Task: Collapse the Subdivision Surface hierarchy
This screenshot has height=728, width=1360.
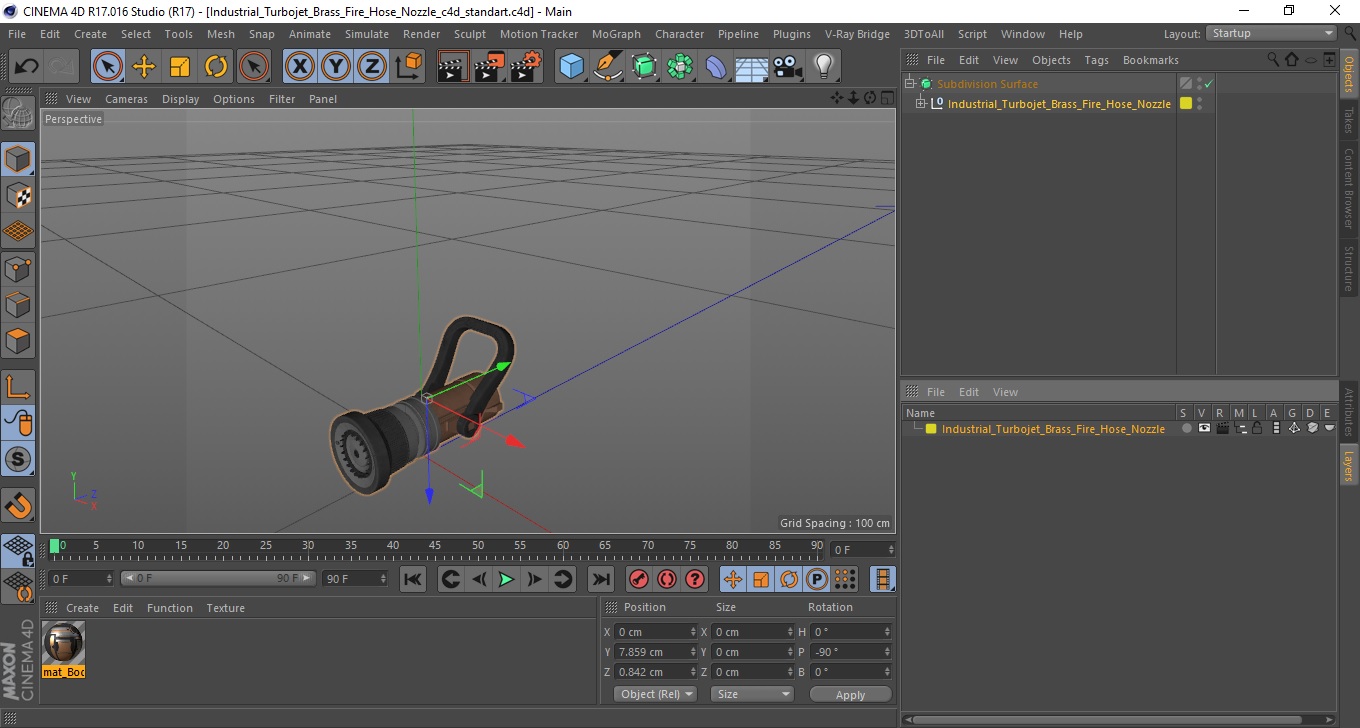Action: point(909,84)
